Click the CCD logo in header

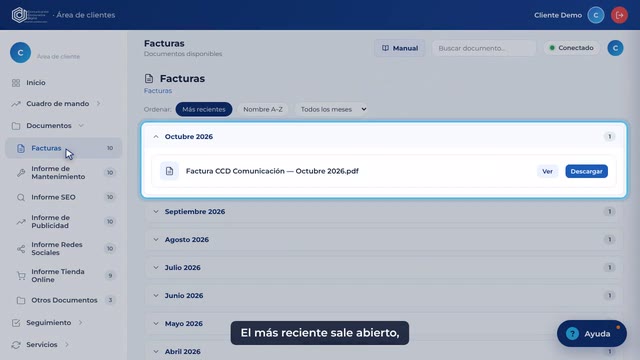click(29, 15)
